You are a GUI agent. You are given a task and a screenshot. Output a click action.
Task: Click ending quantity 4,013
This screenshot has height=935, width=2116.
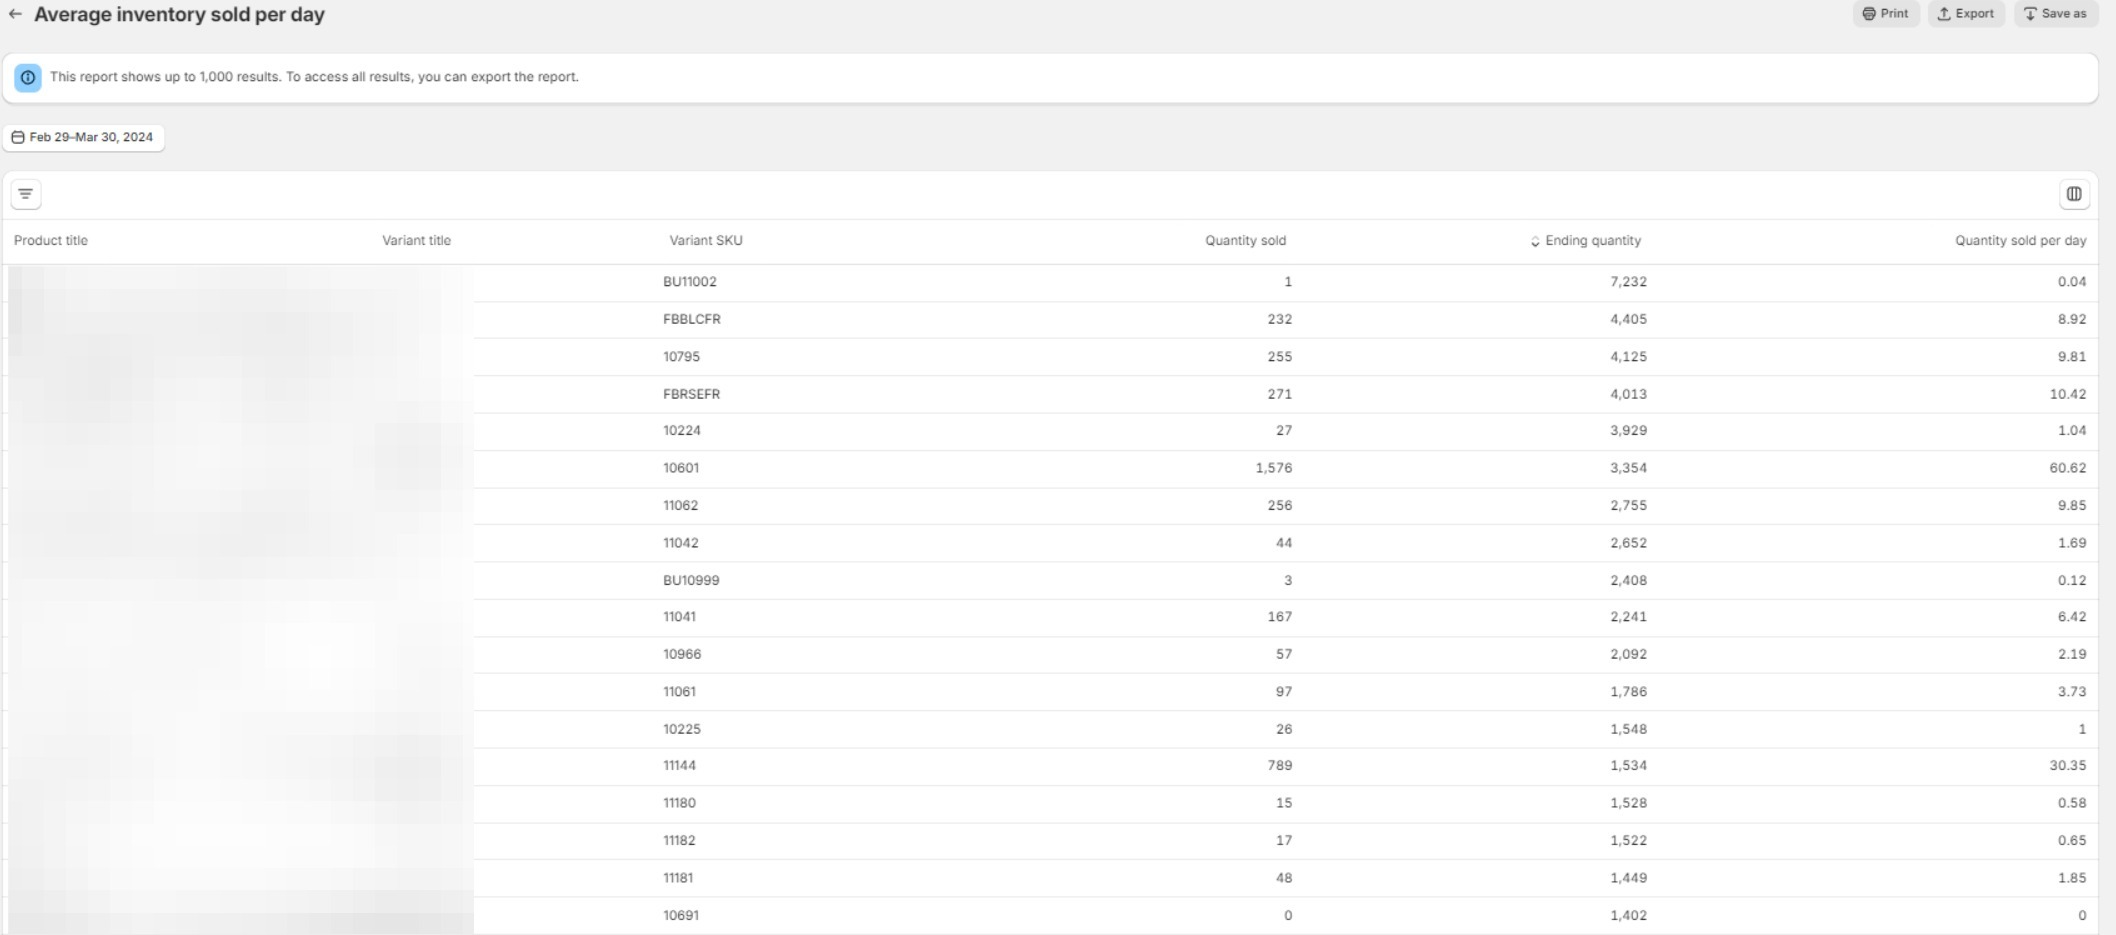coord(1628,394)
